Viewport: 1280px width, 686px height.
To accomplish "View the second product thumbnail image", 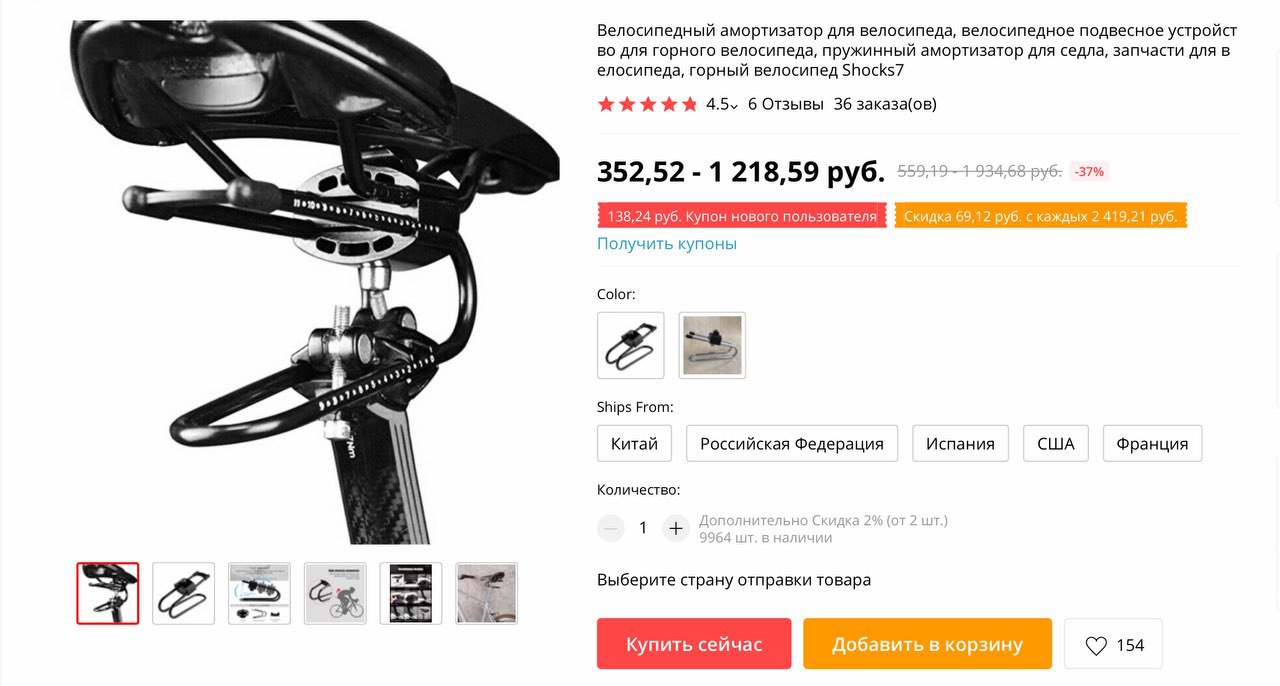I will point(184,593).
